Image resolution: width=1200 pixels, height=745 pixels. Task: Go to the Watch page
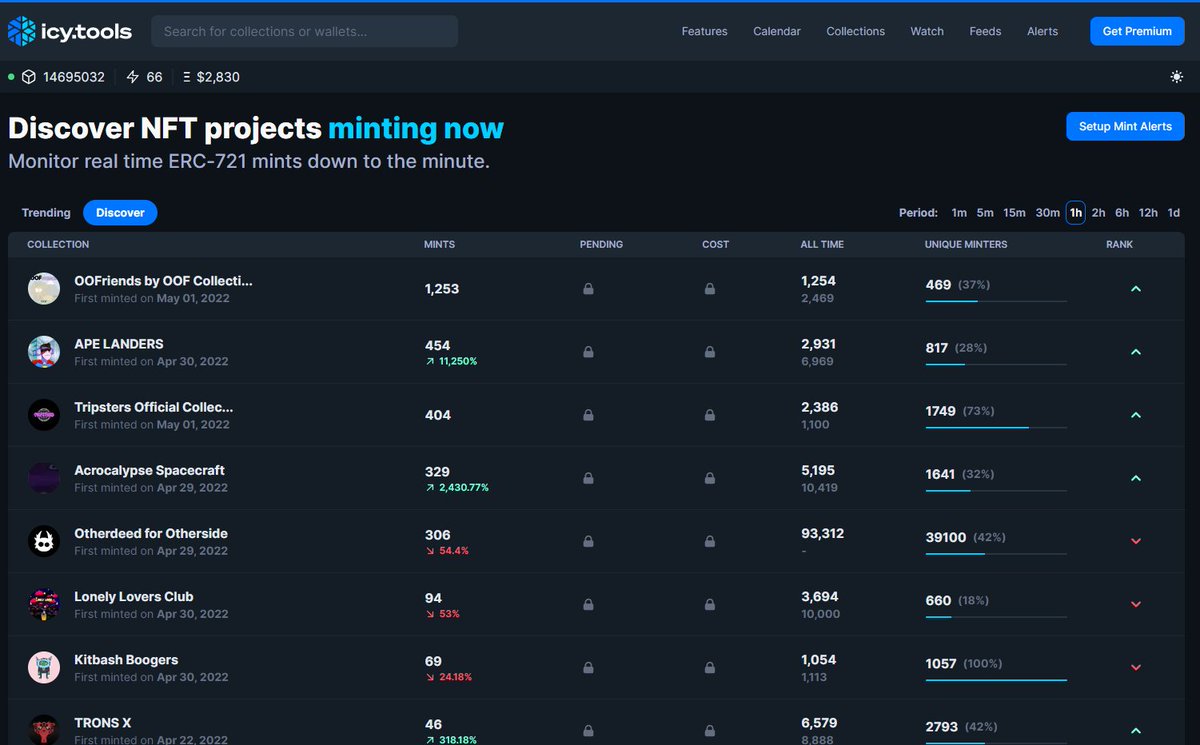(927, 31)
